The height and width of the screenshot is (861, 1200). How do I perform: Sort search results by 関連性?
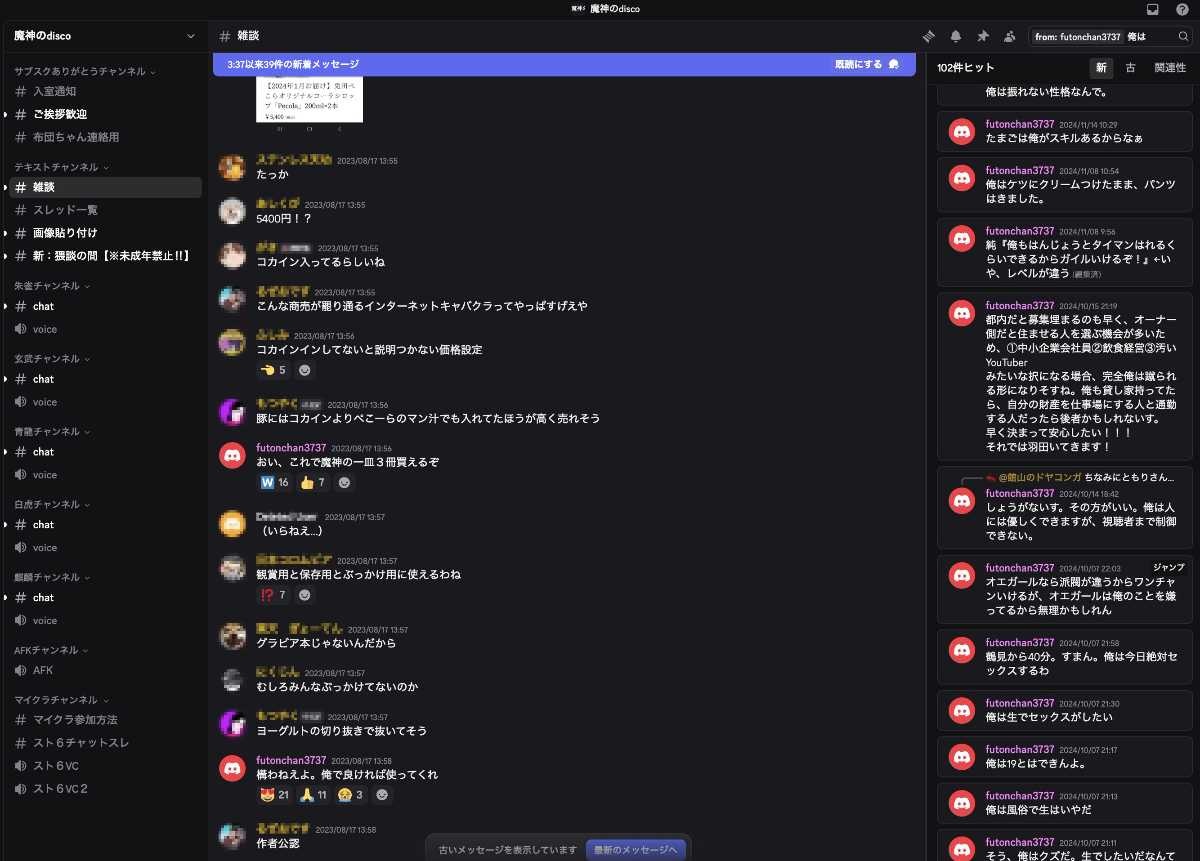tap(1170, 68)
